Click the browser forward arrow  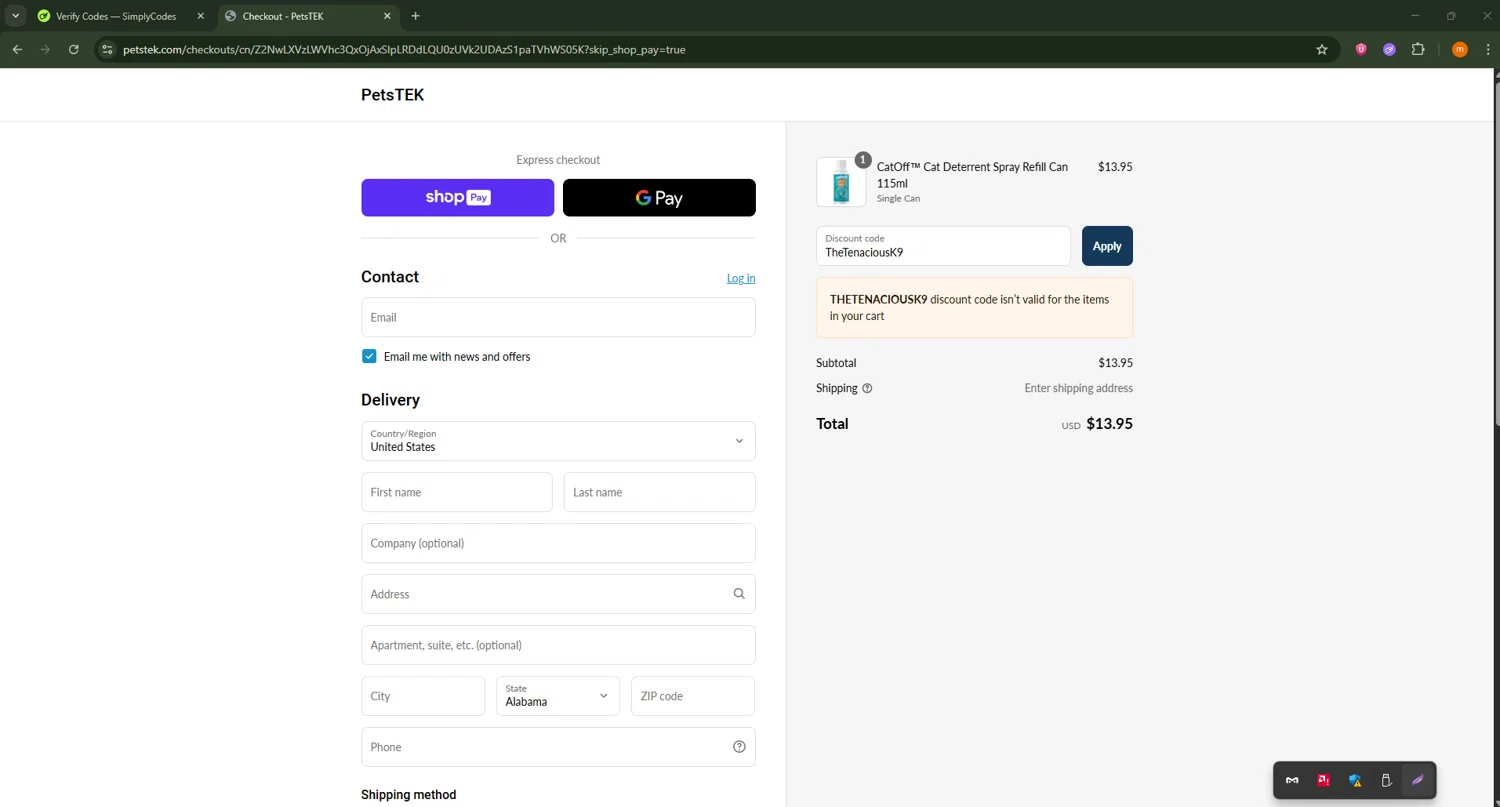click(x=45, y=49)
